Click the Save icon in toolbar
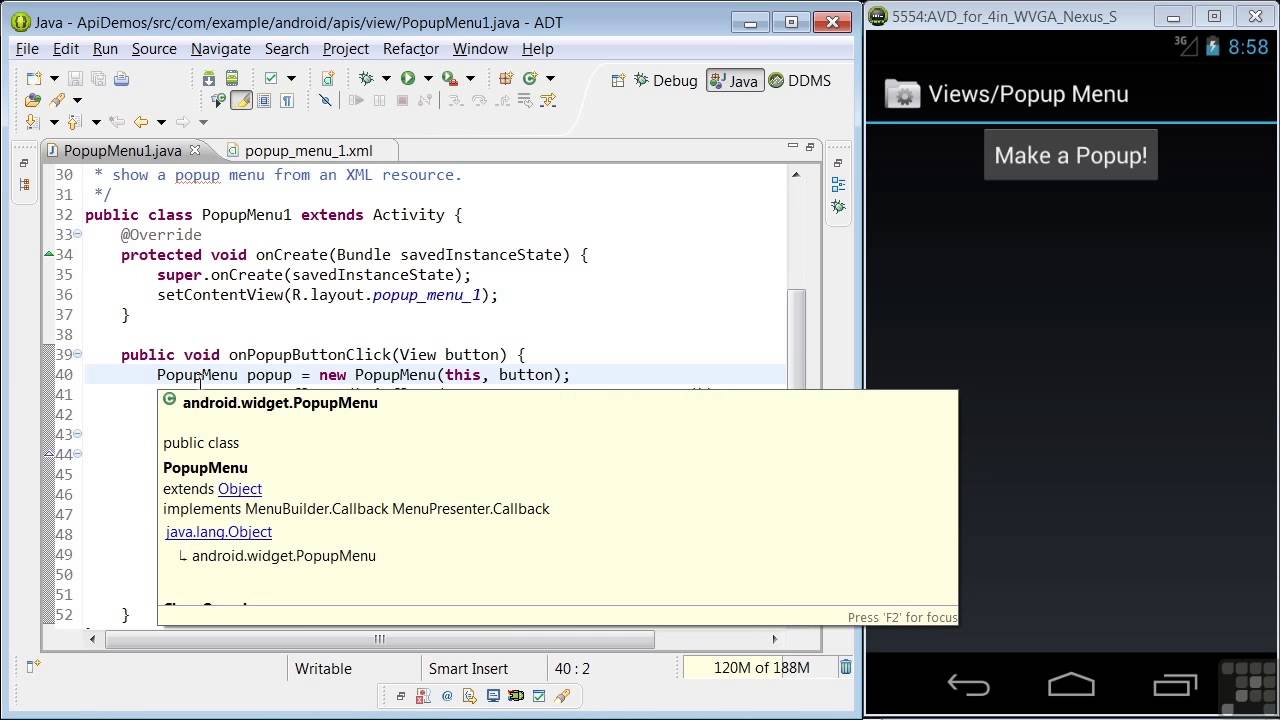The height and width of the screenshot is (720, 1280). [75, 79]
